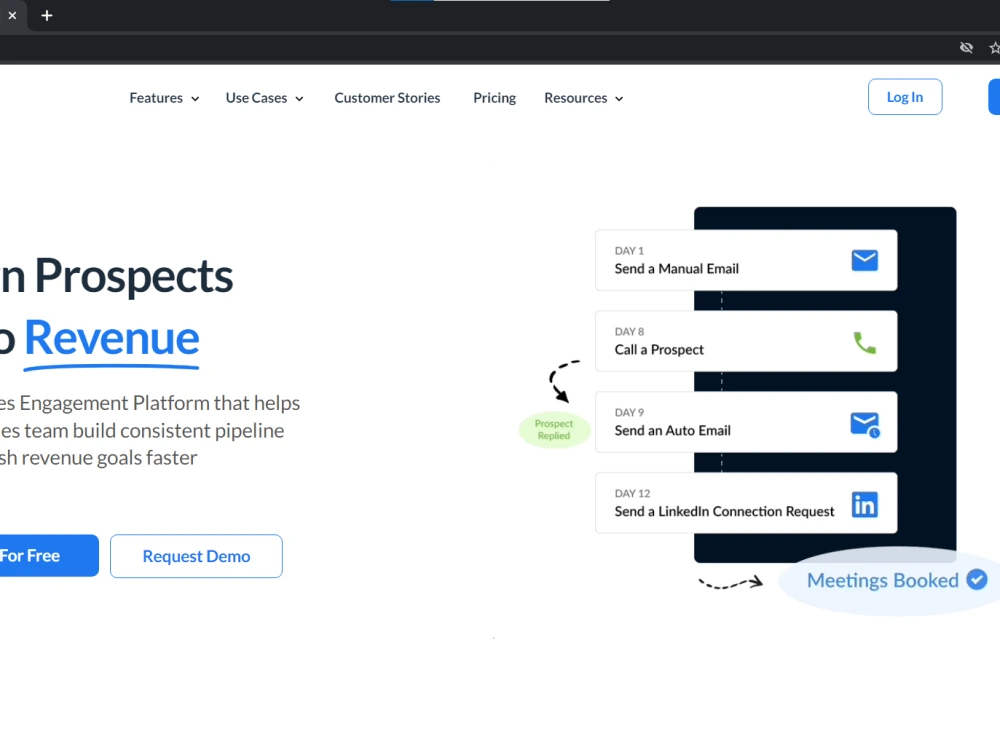Click the blue checkmark beside Meetings Booked
Image resolution: width=1000 pixels, height=750 pixels.
coord(976,580)
